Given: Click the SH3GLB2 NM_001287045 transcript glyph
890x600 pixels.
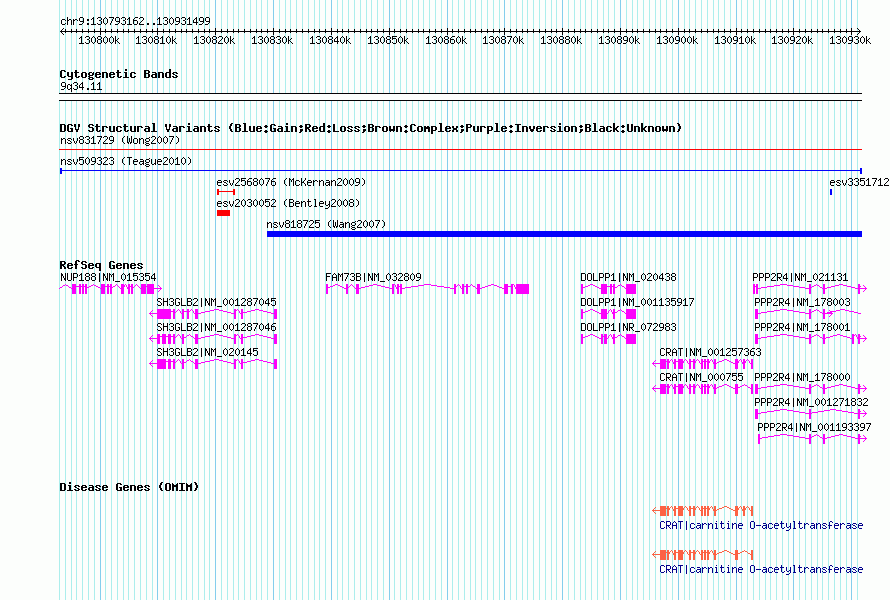Looking at the screenshot, I should pos(213,314).
